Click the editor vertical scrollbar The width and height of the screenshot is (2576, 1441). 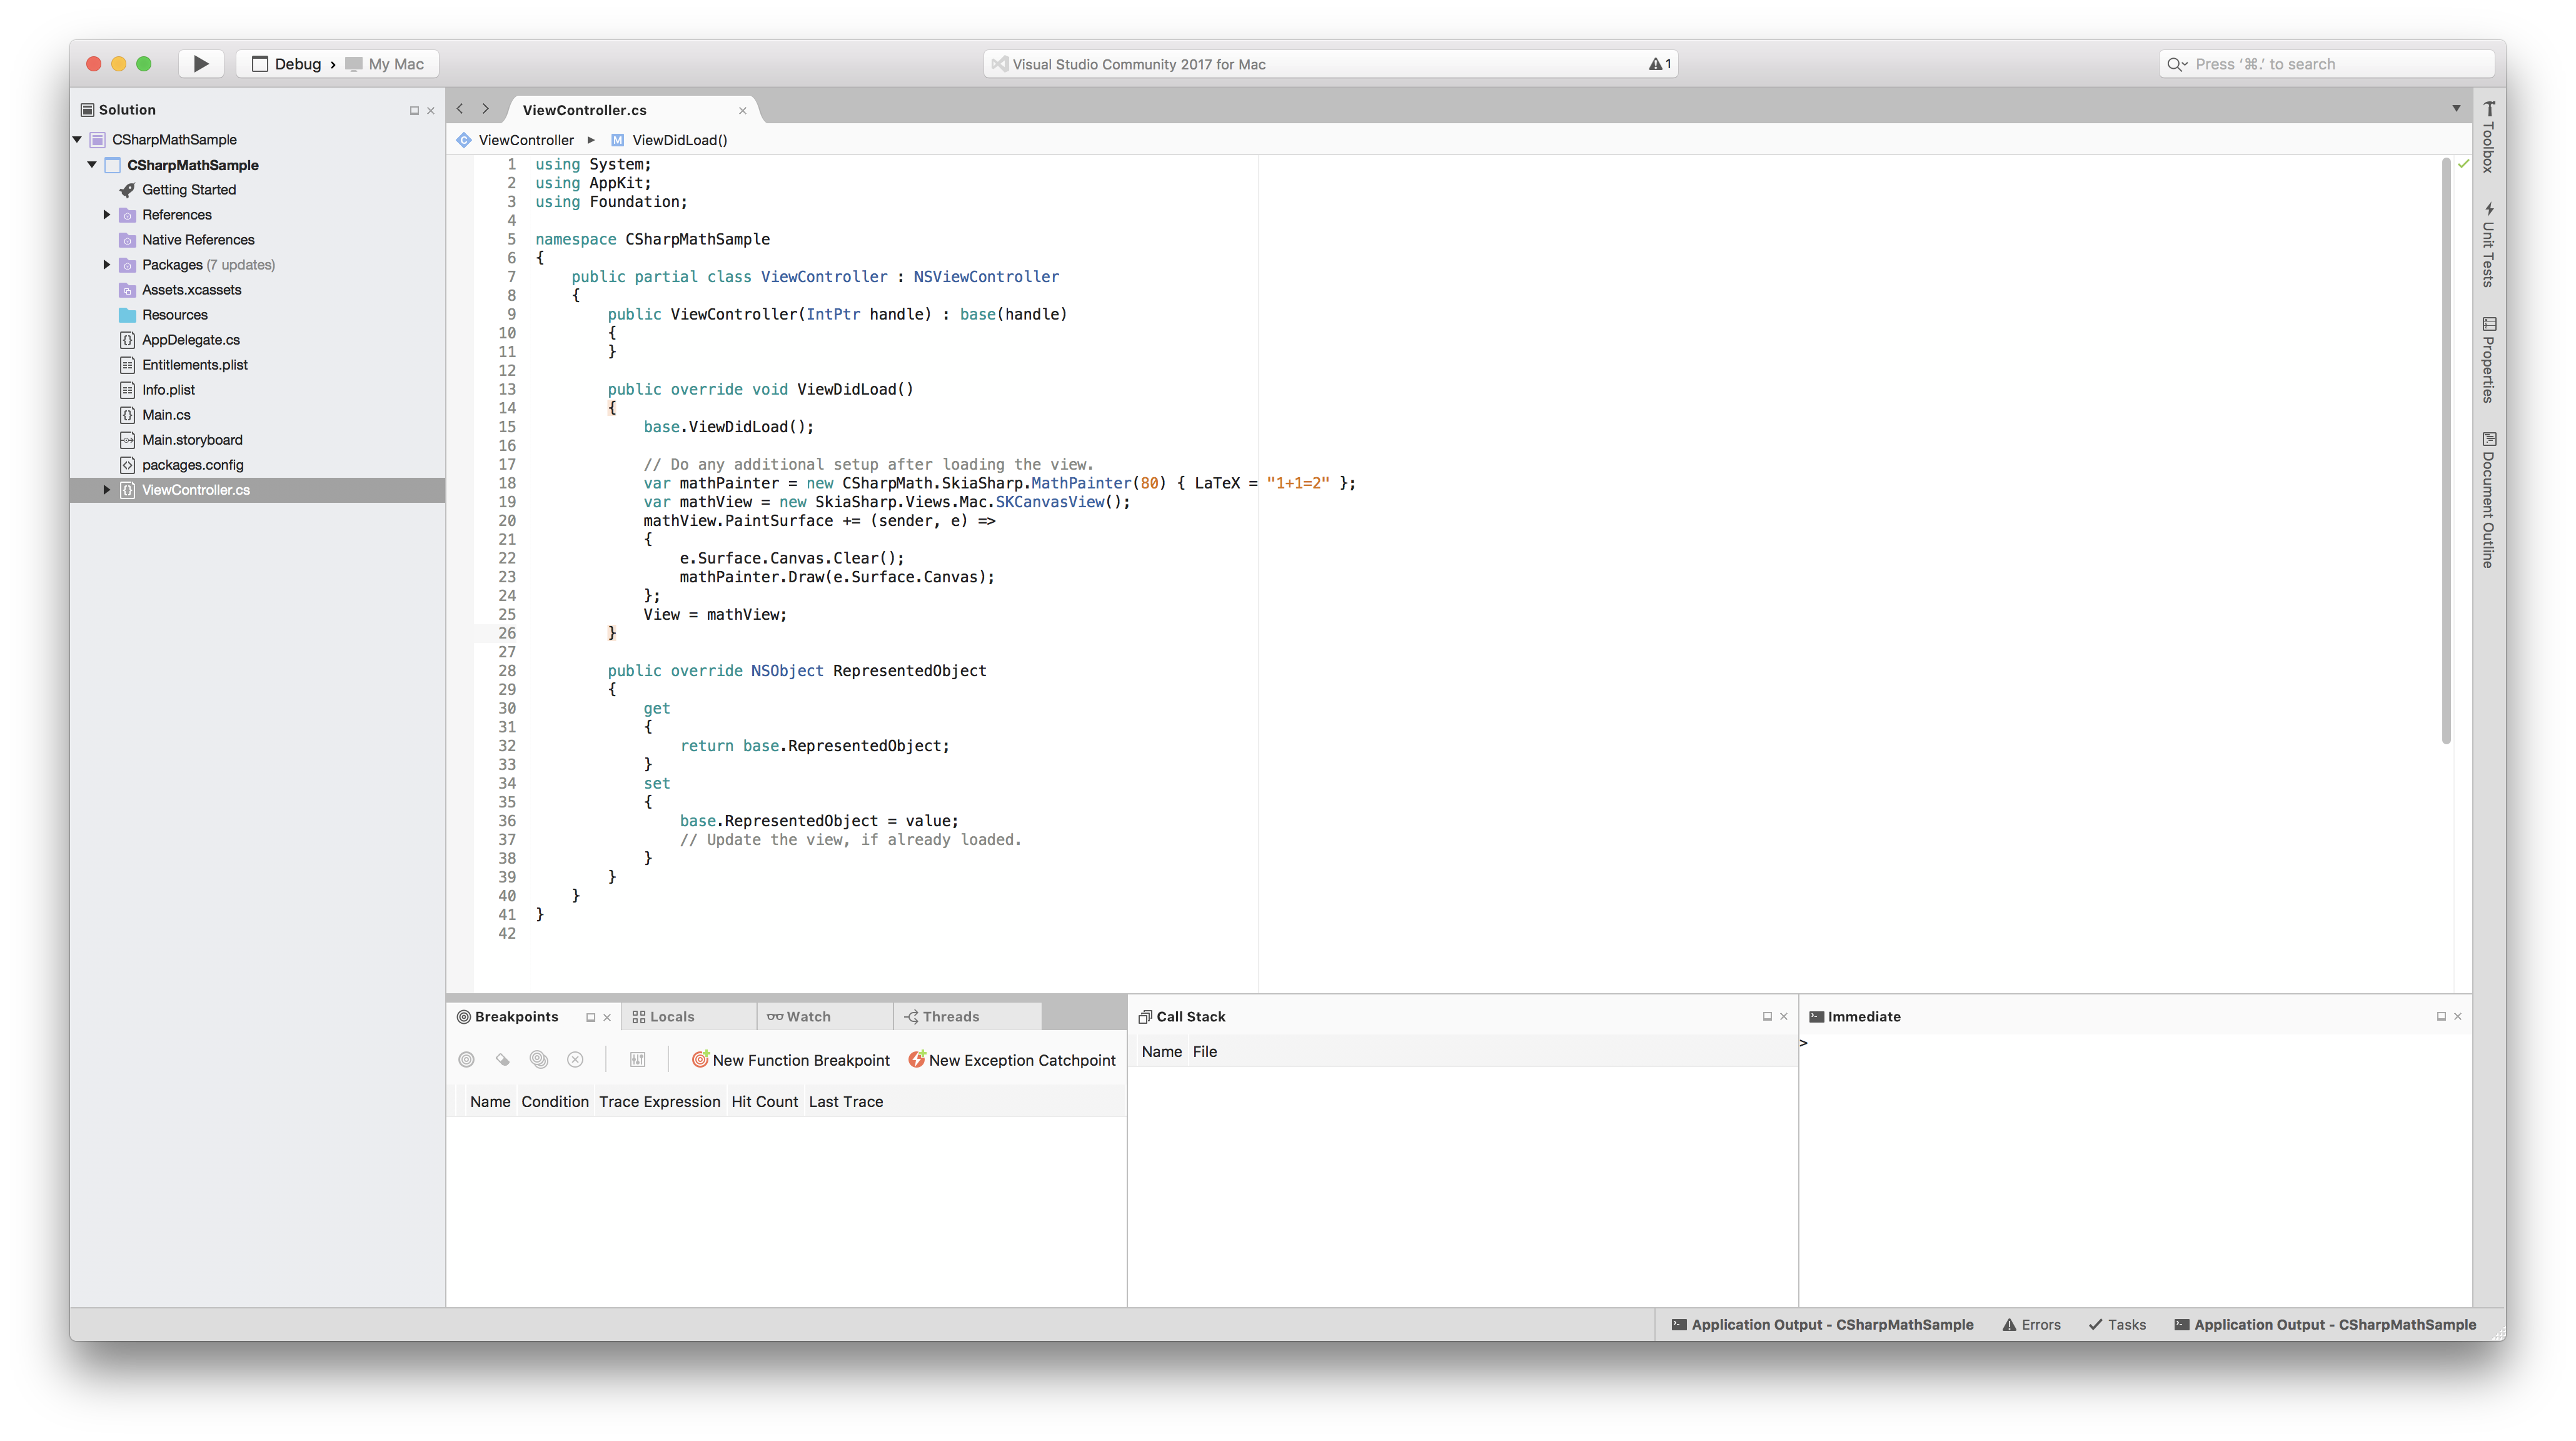(2446, 450)
